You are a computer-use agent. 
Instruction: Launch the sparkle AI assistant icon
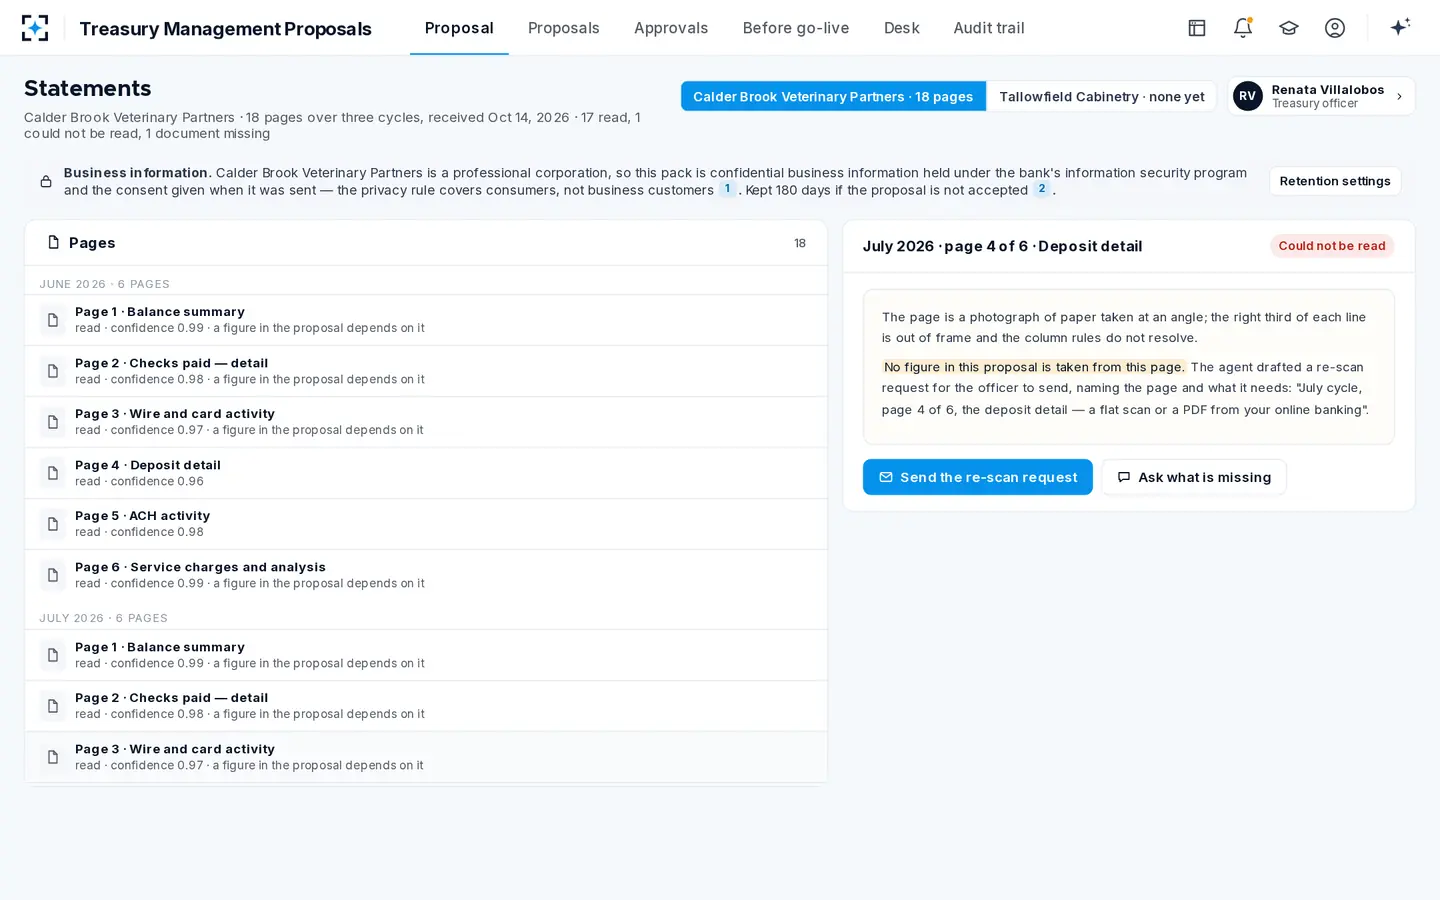[1400, 27]
